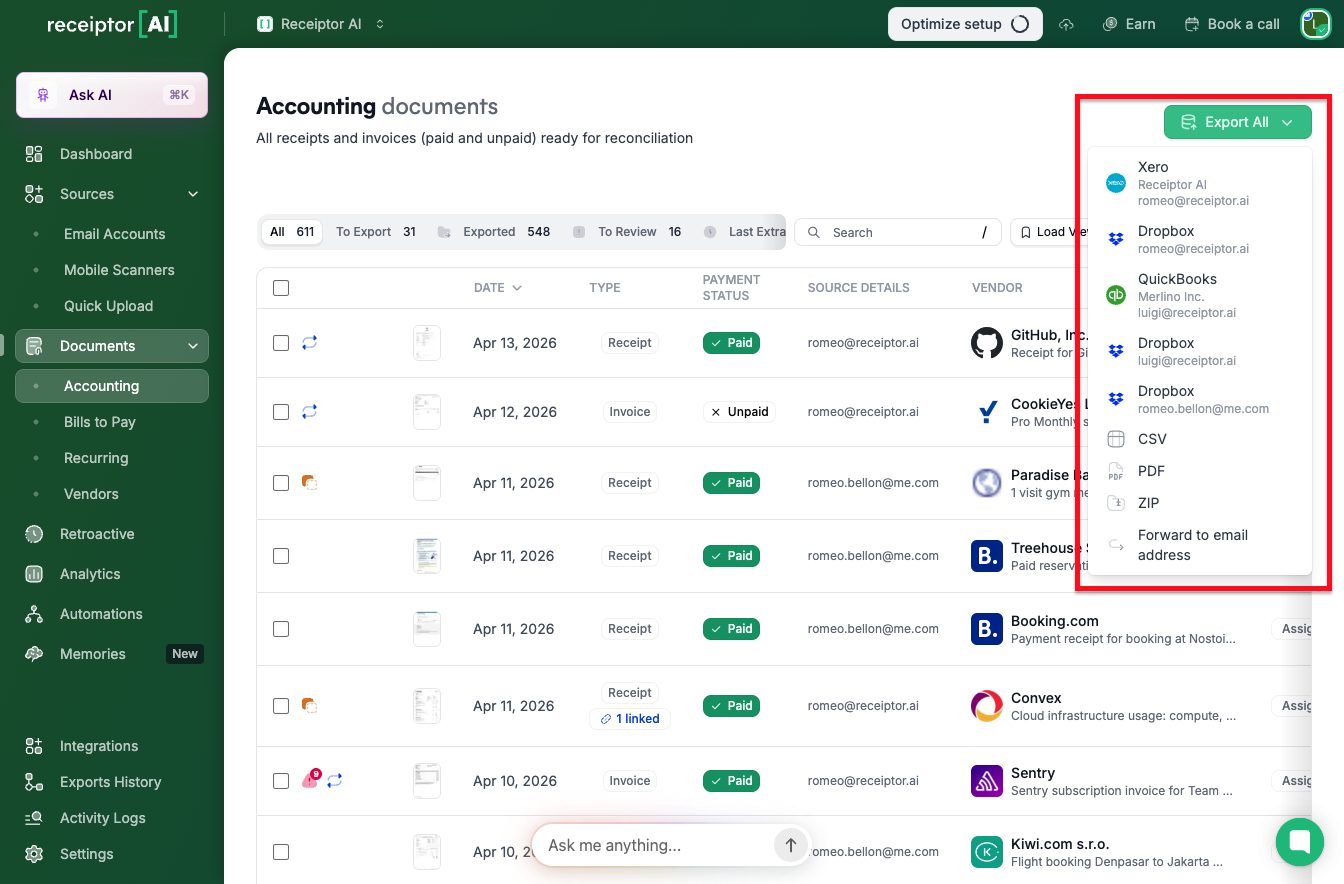Click the Exports History icon

click(34, 782)
